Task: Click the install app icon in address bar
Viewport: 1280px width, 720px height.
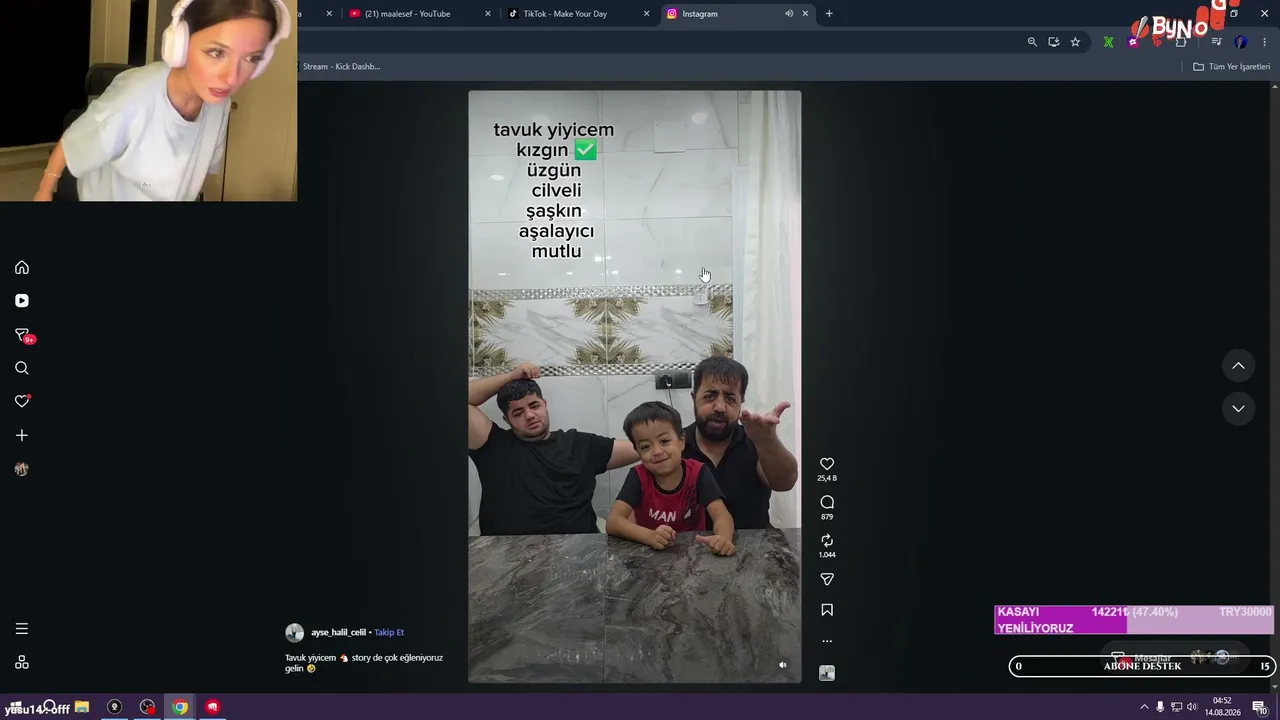Action: pyautogui.click(x=1054, y=42)
